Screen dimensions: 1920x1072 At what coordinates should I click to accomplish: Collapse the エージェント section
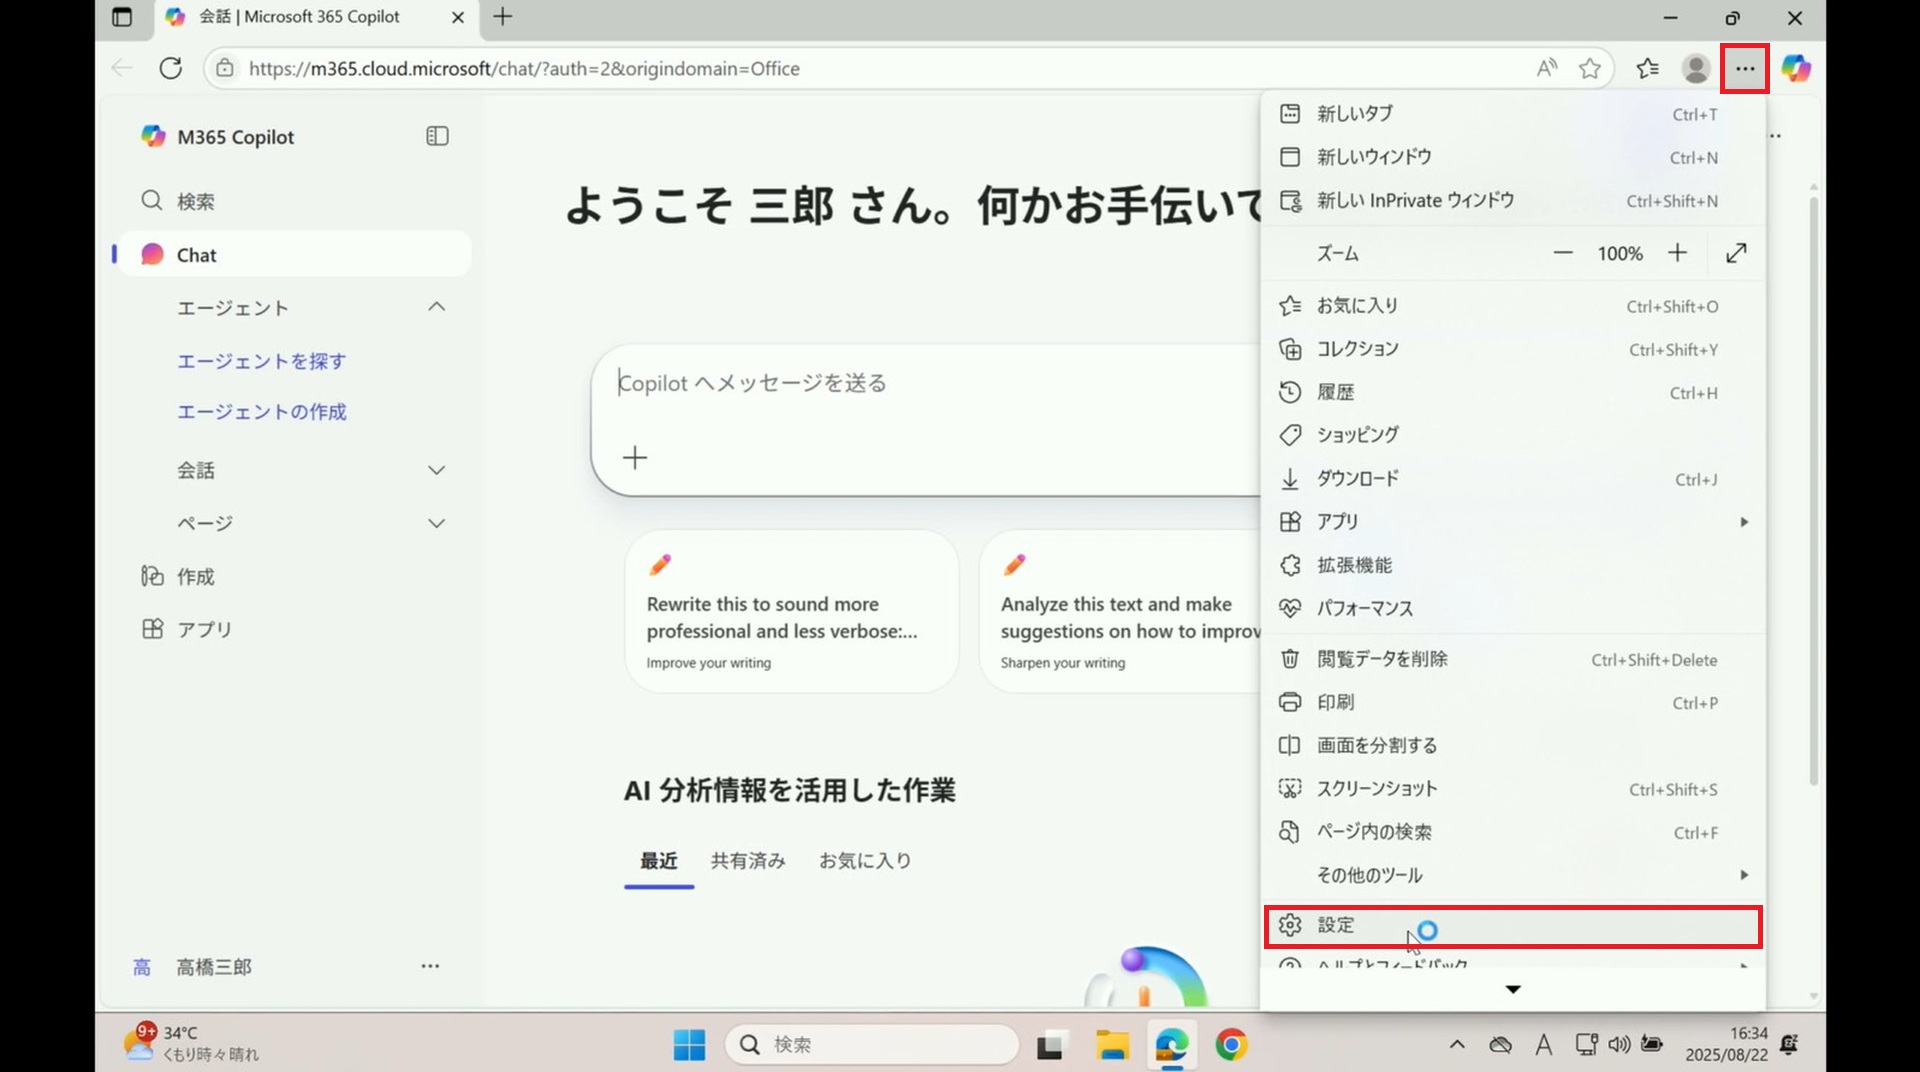click(x=436, y=307)
